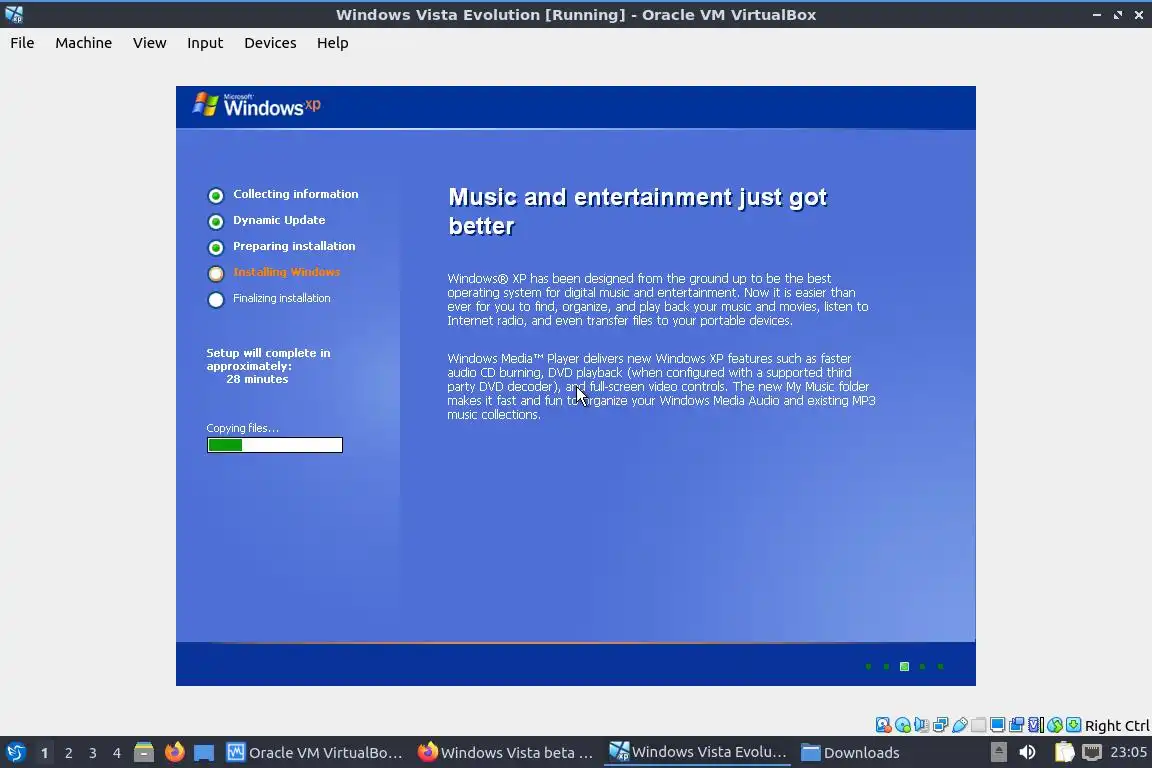Open the file manager launcher in taskbar
This screenshot has height=768, width=1152.
tap(144, 752)
